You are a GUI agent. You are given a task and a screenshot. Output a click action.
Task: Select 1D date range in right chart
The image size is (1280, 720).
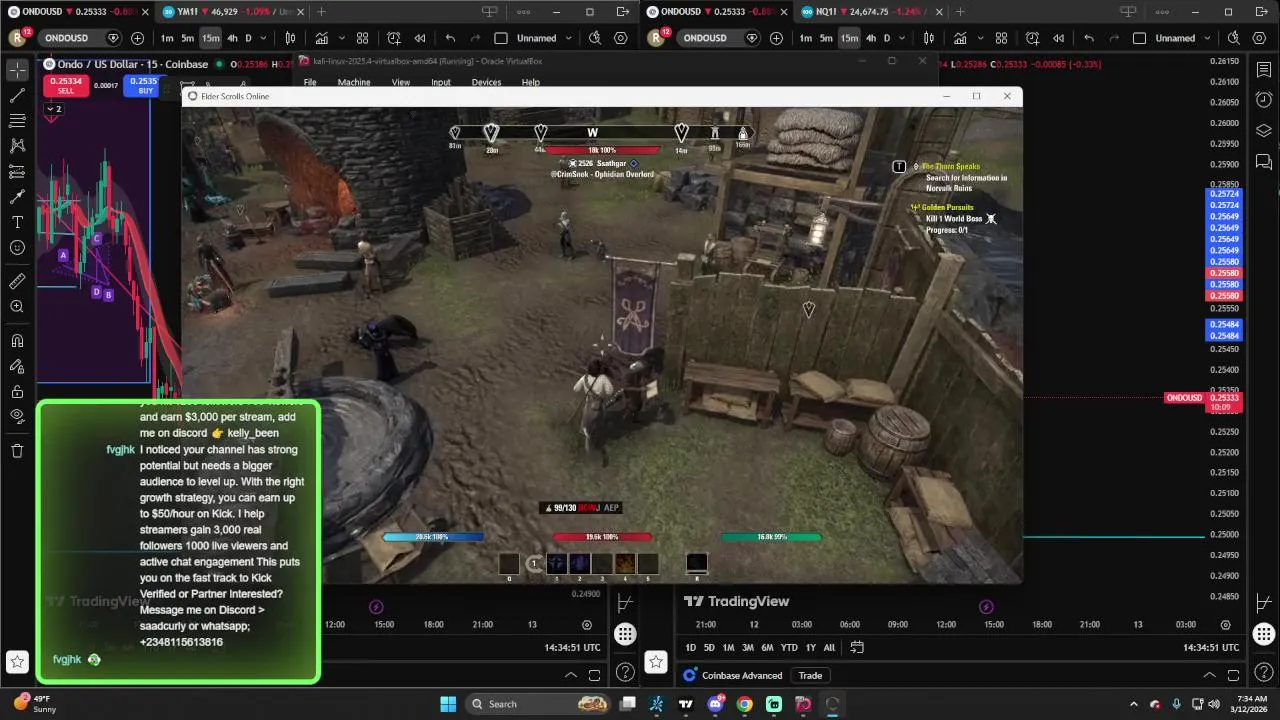point(691,648)
